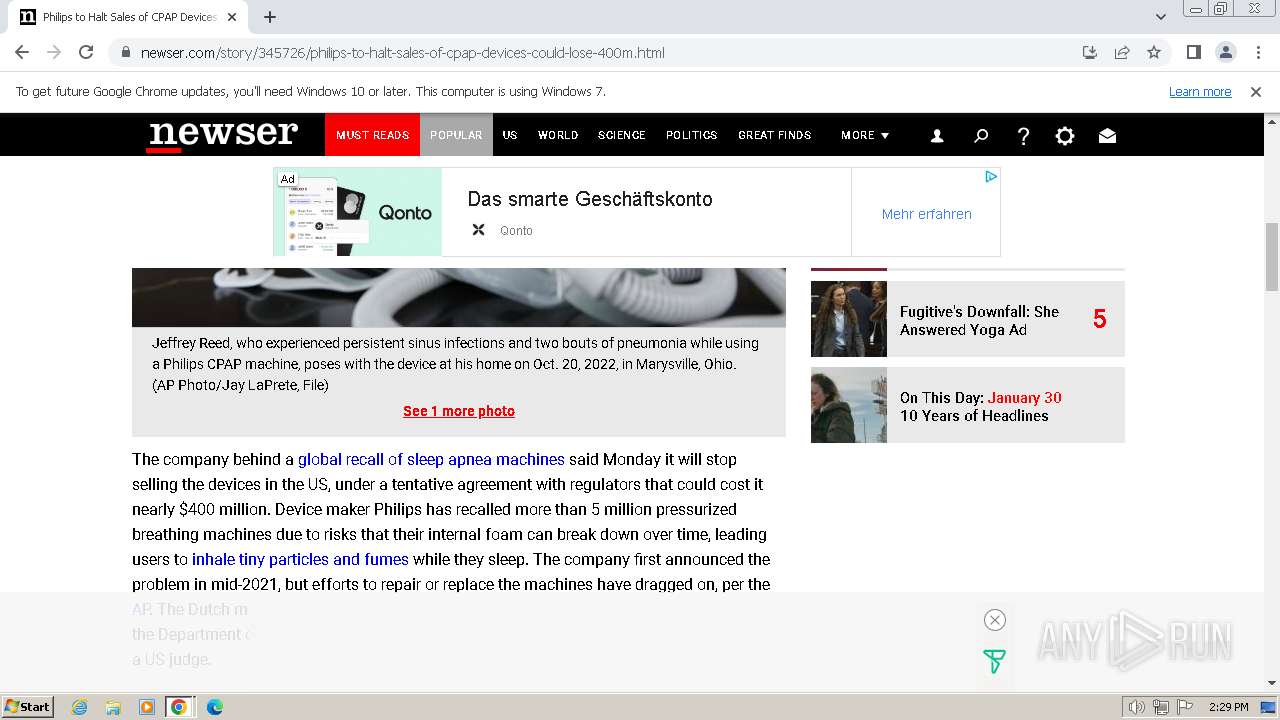
Task: Close the Philips CPAP tab
Action: pyautogui.click(x=232, y=17)
